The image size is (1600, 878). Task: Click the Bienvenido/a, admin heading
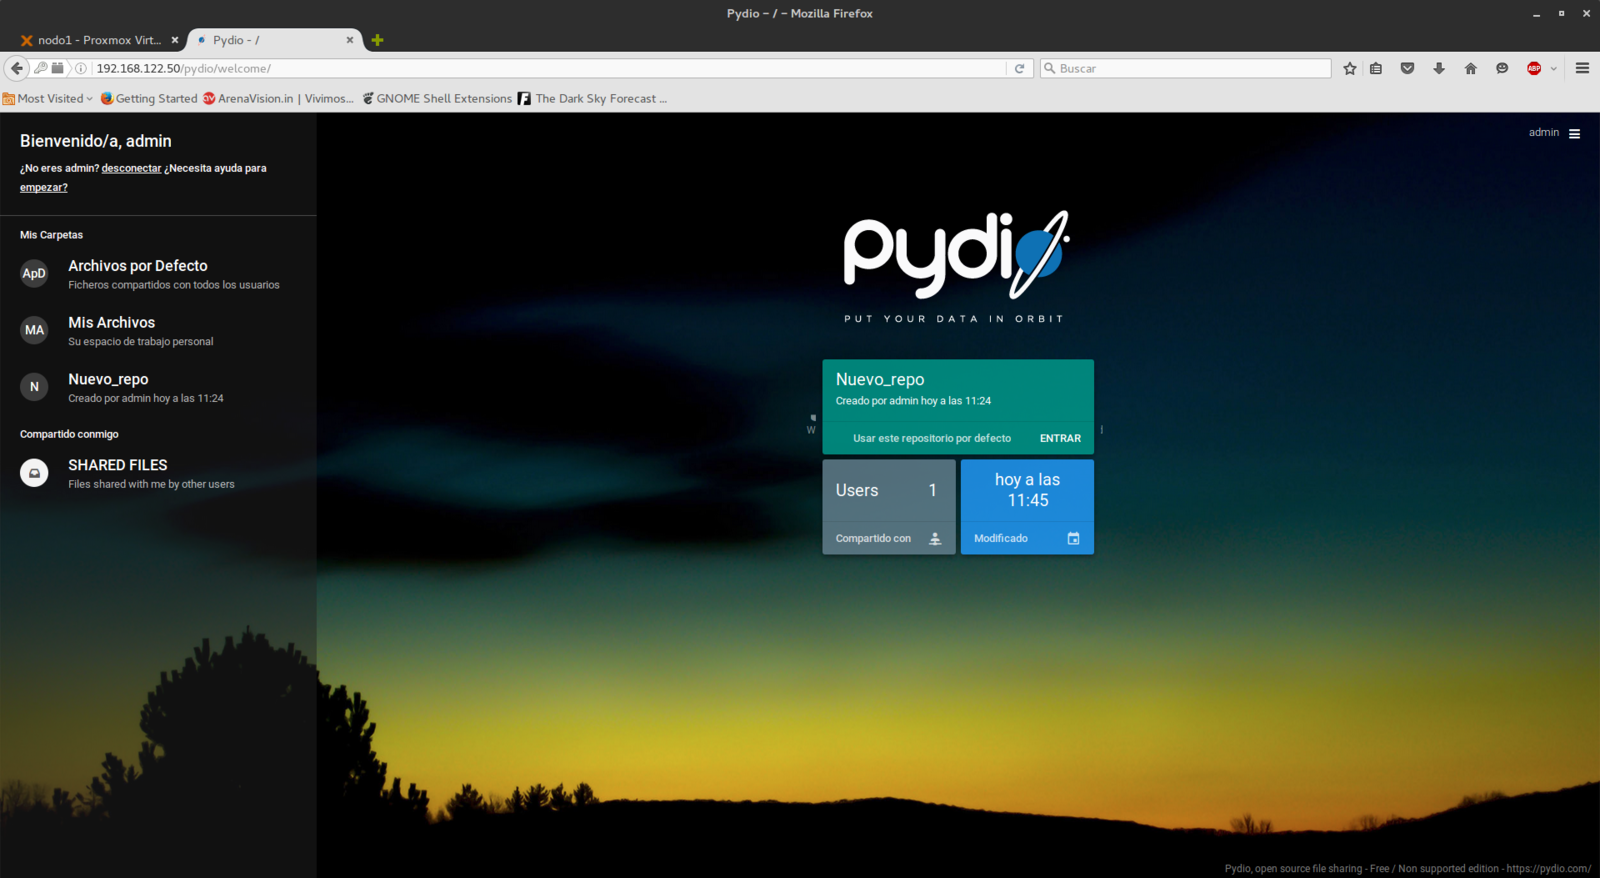(x=96, y=141)
